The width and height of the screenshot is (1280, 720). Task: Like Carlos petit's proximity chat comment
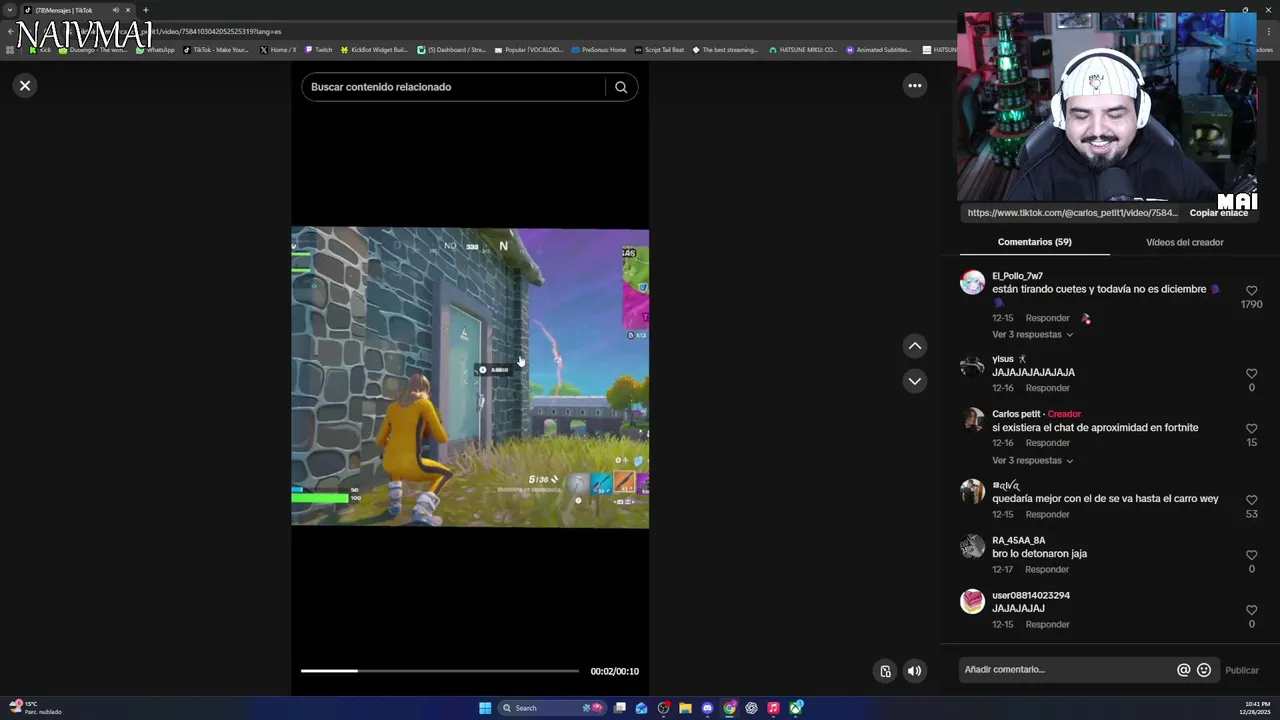pyautogui.click(x=1251, y=429)
